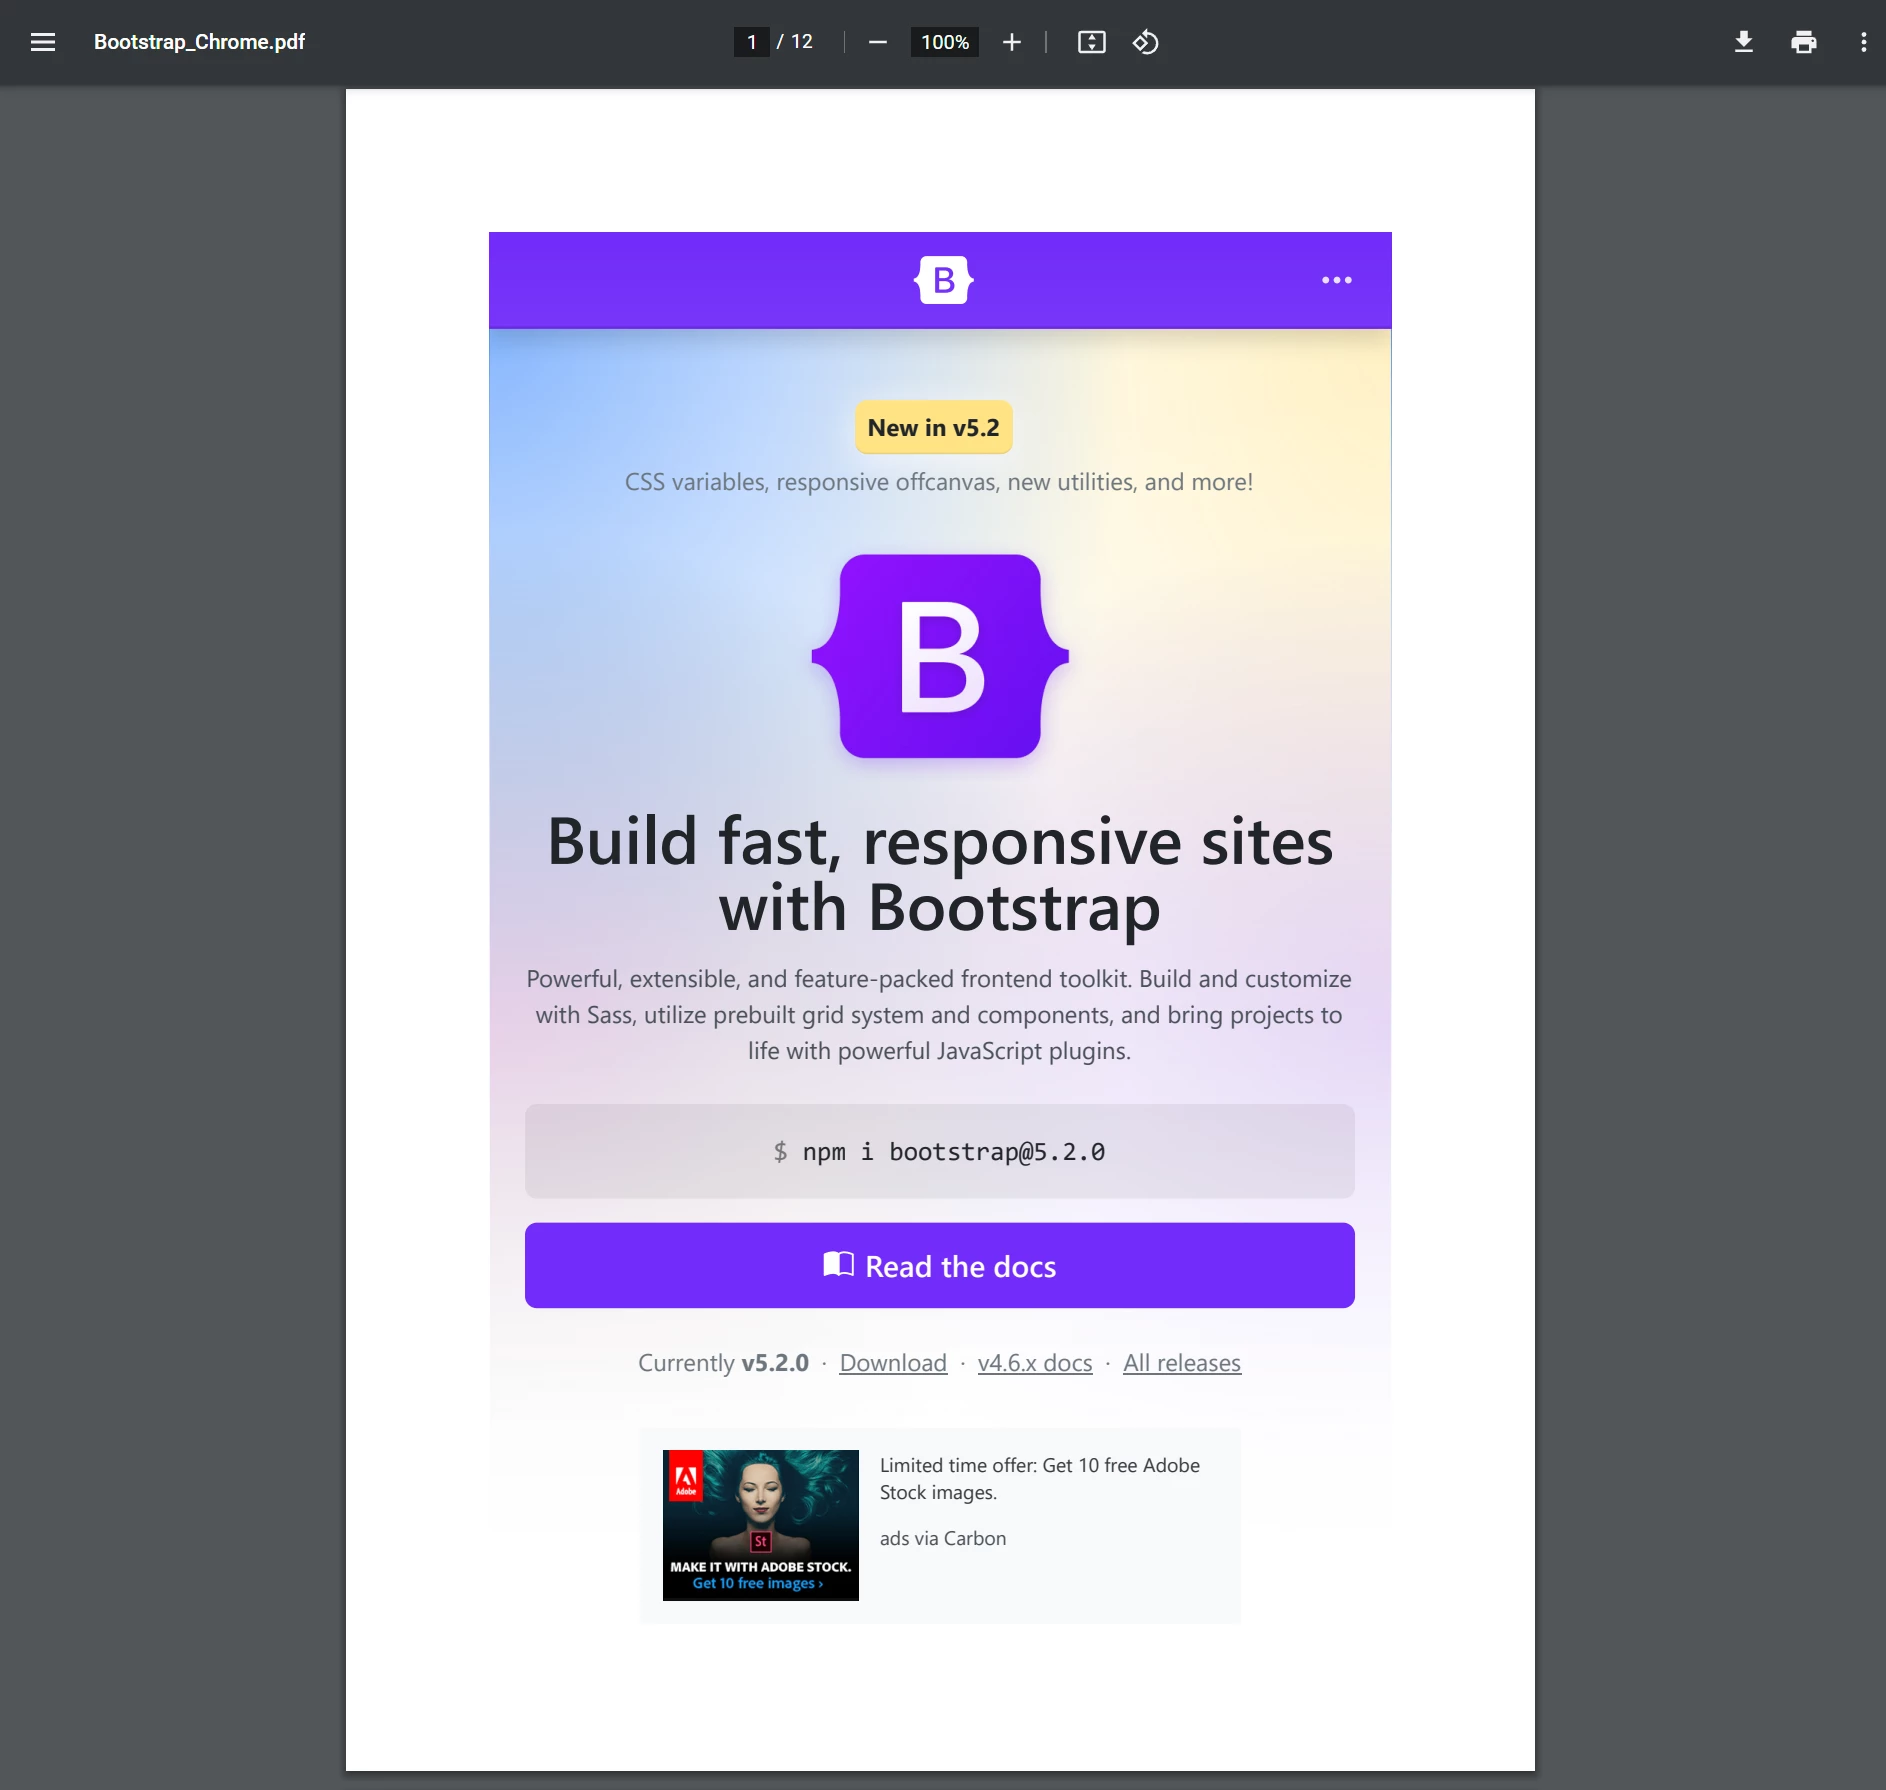Click the ads via Carbon link

point(942,1538)
